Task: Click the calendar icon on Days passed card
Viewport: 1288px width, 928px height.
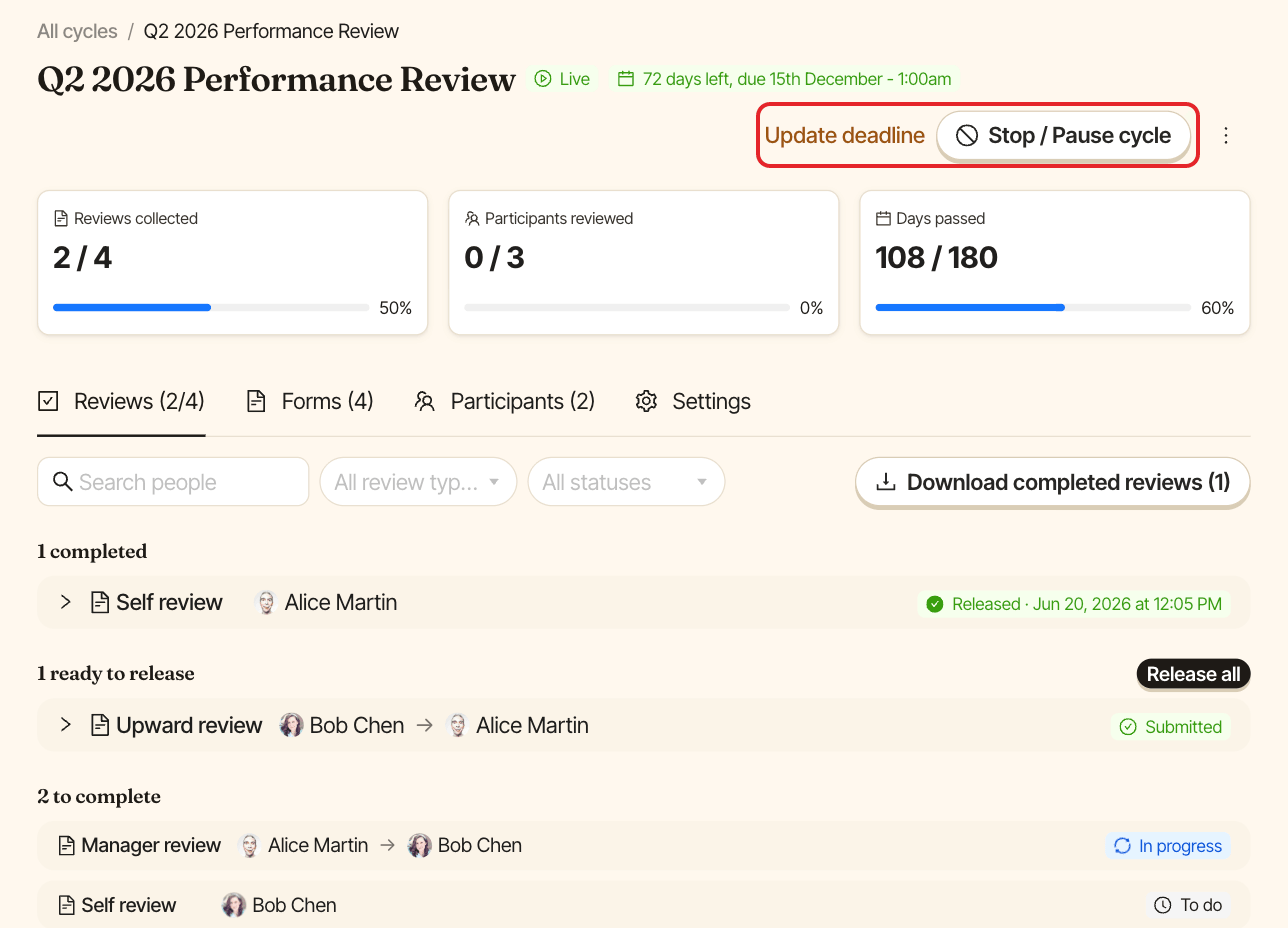Action: click(x=883, y=218)
